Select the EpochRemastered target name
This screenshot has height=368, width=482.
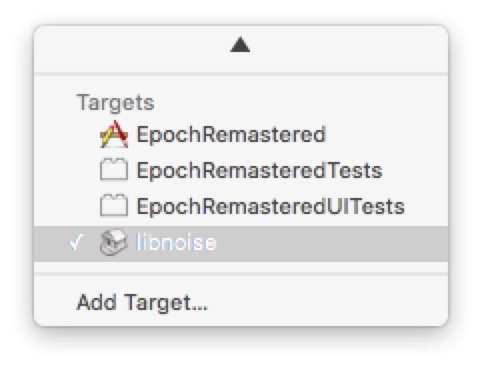tap(231, 135)
